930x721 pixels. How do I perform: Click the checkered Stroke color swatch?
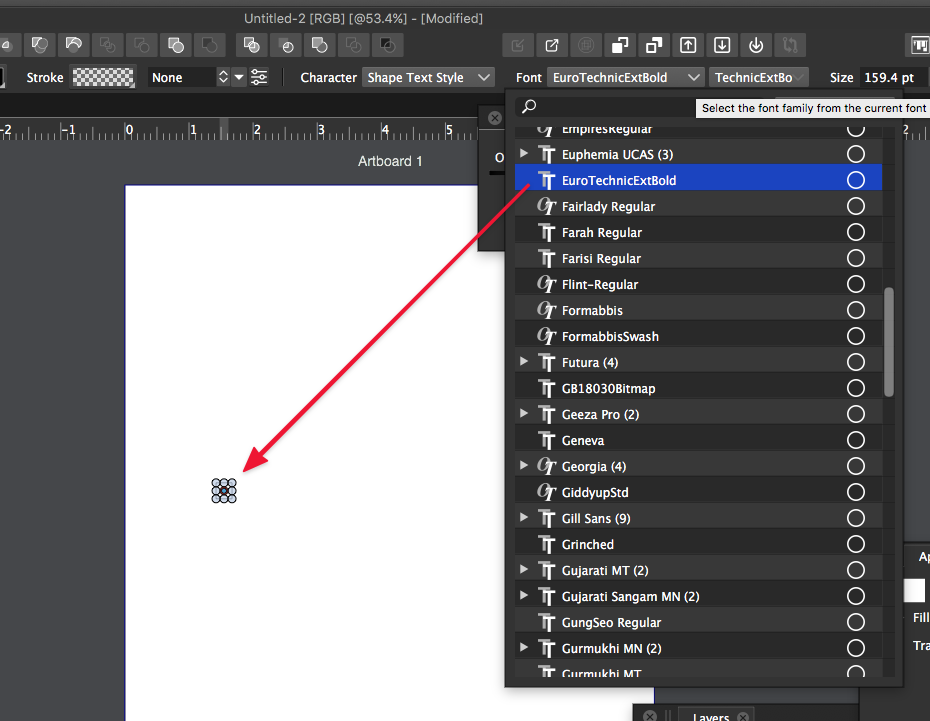(x=103, y=77)
